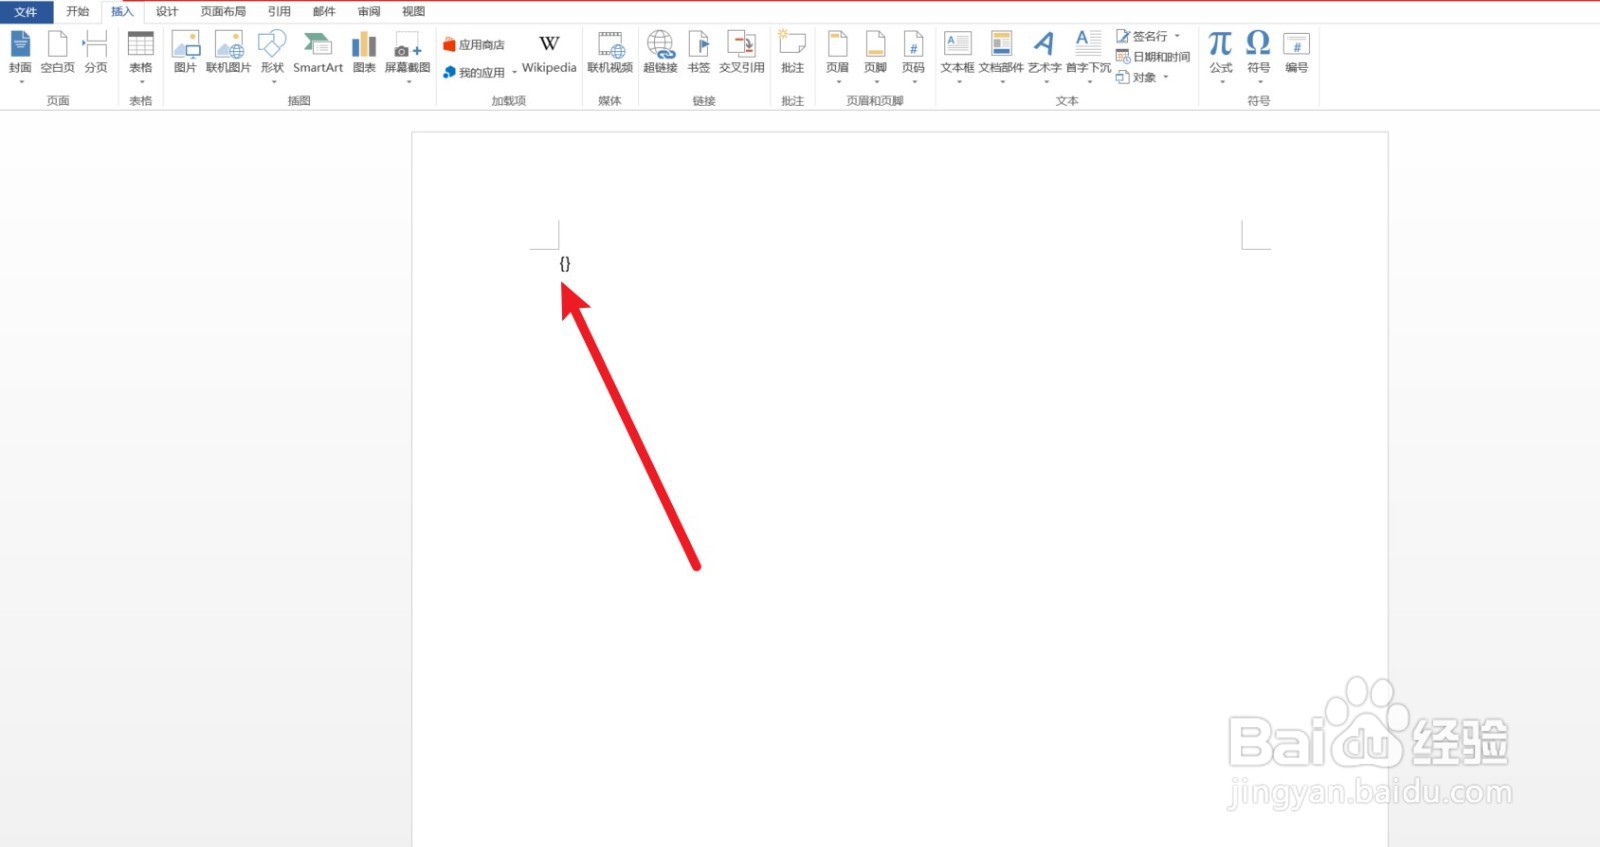Screen dimensions: 1600x847
Task: Expand the arrow under 公式 equation
Action: tap(1221, 82)
